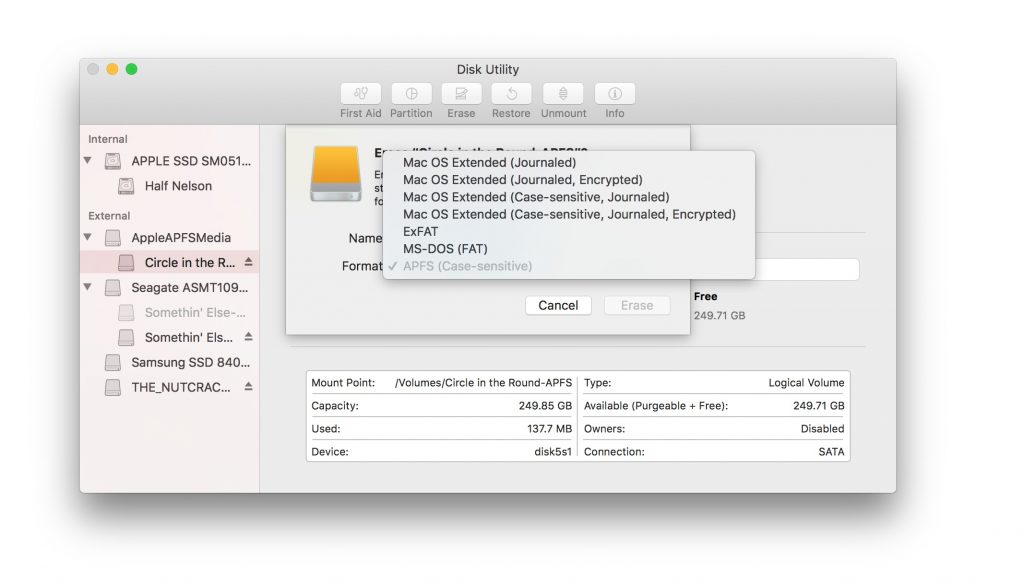
Task: Select Samsung SSD 840 in sidebar
Action: click(190, 362)
